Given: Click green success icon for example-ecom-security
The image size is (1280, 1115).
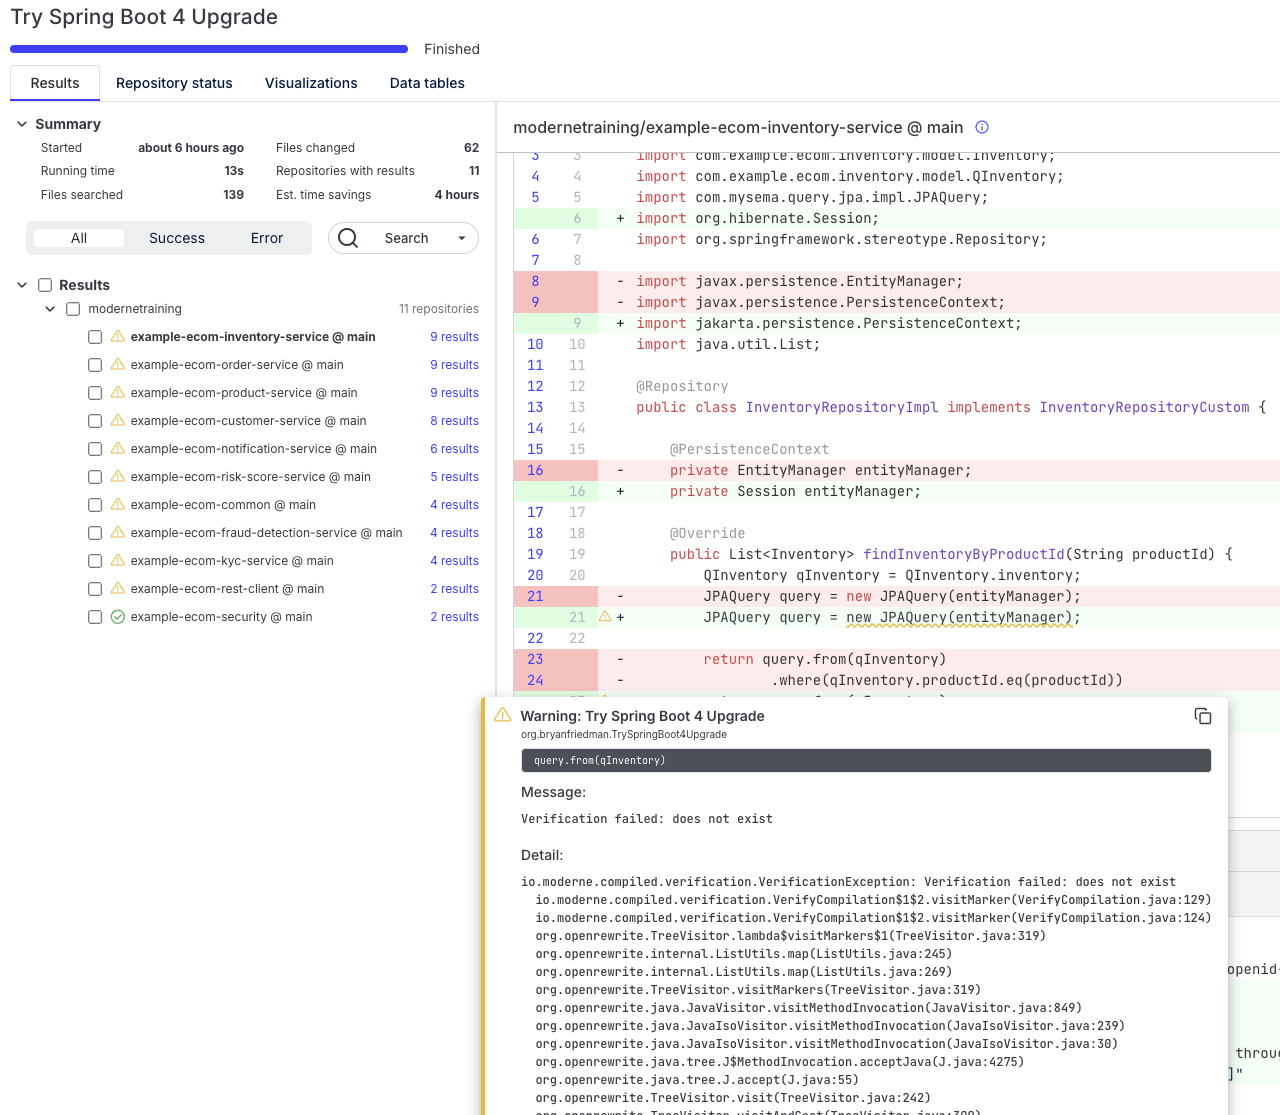Looking at the screenshot, I should click(118, 617).
